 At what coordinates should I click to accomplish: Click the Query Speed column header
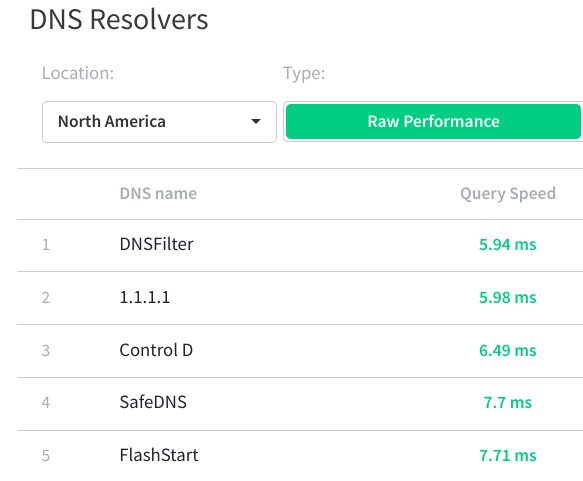(508, 194)
